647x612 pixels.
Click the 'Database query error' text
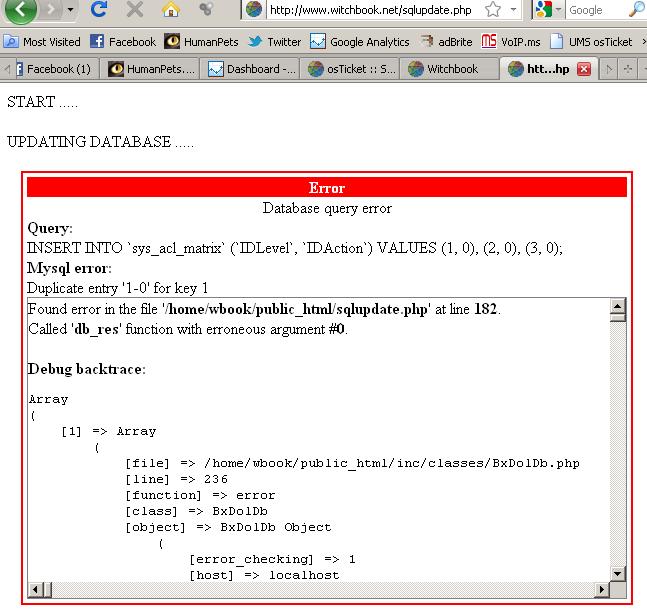327,208
